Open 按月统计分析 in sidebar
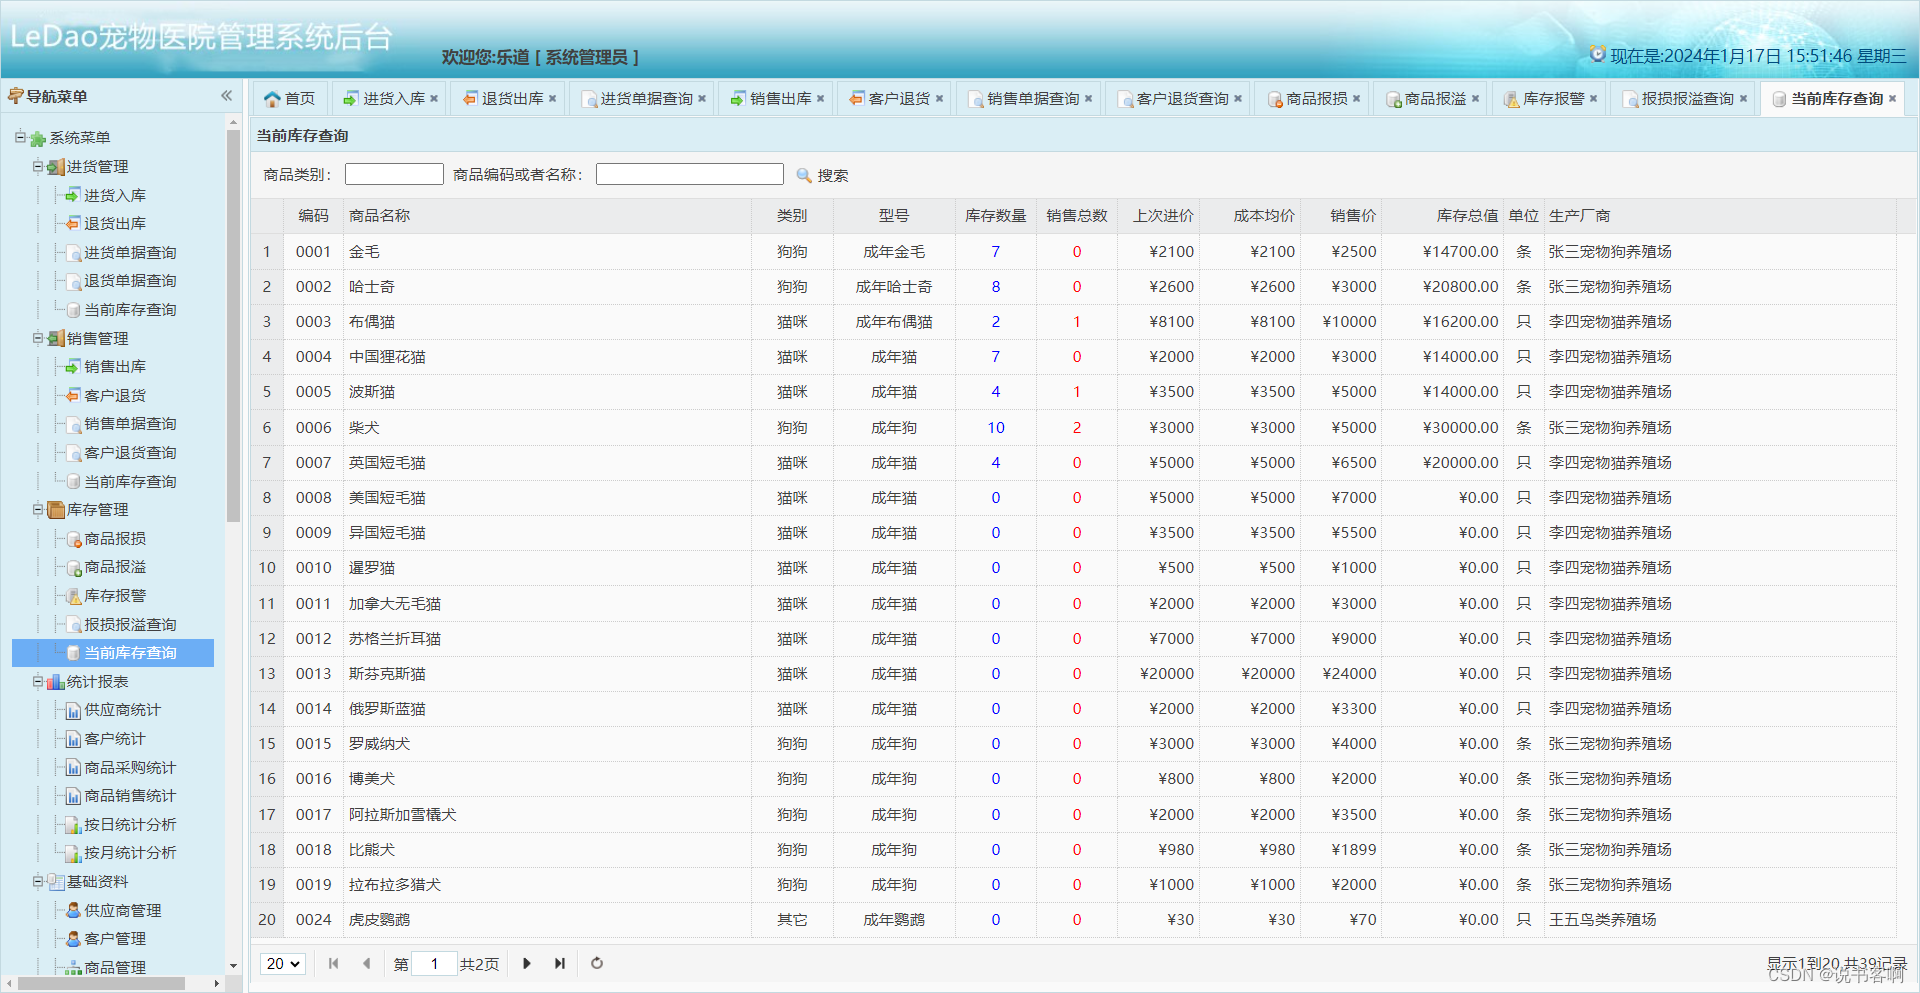 129,853
